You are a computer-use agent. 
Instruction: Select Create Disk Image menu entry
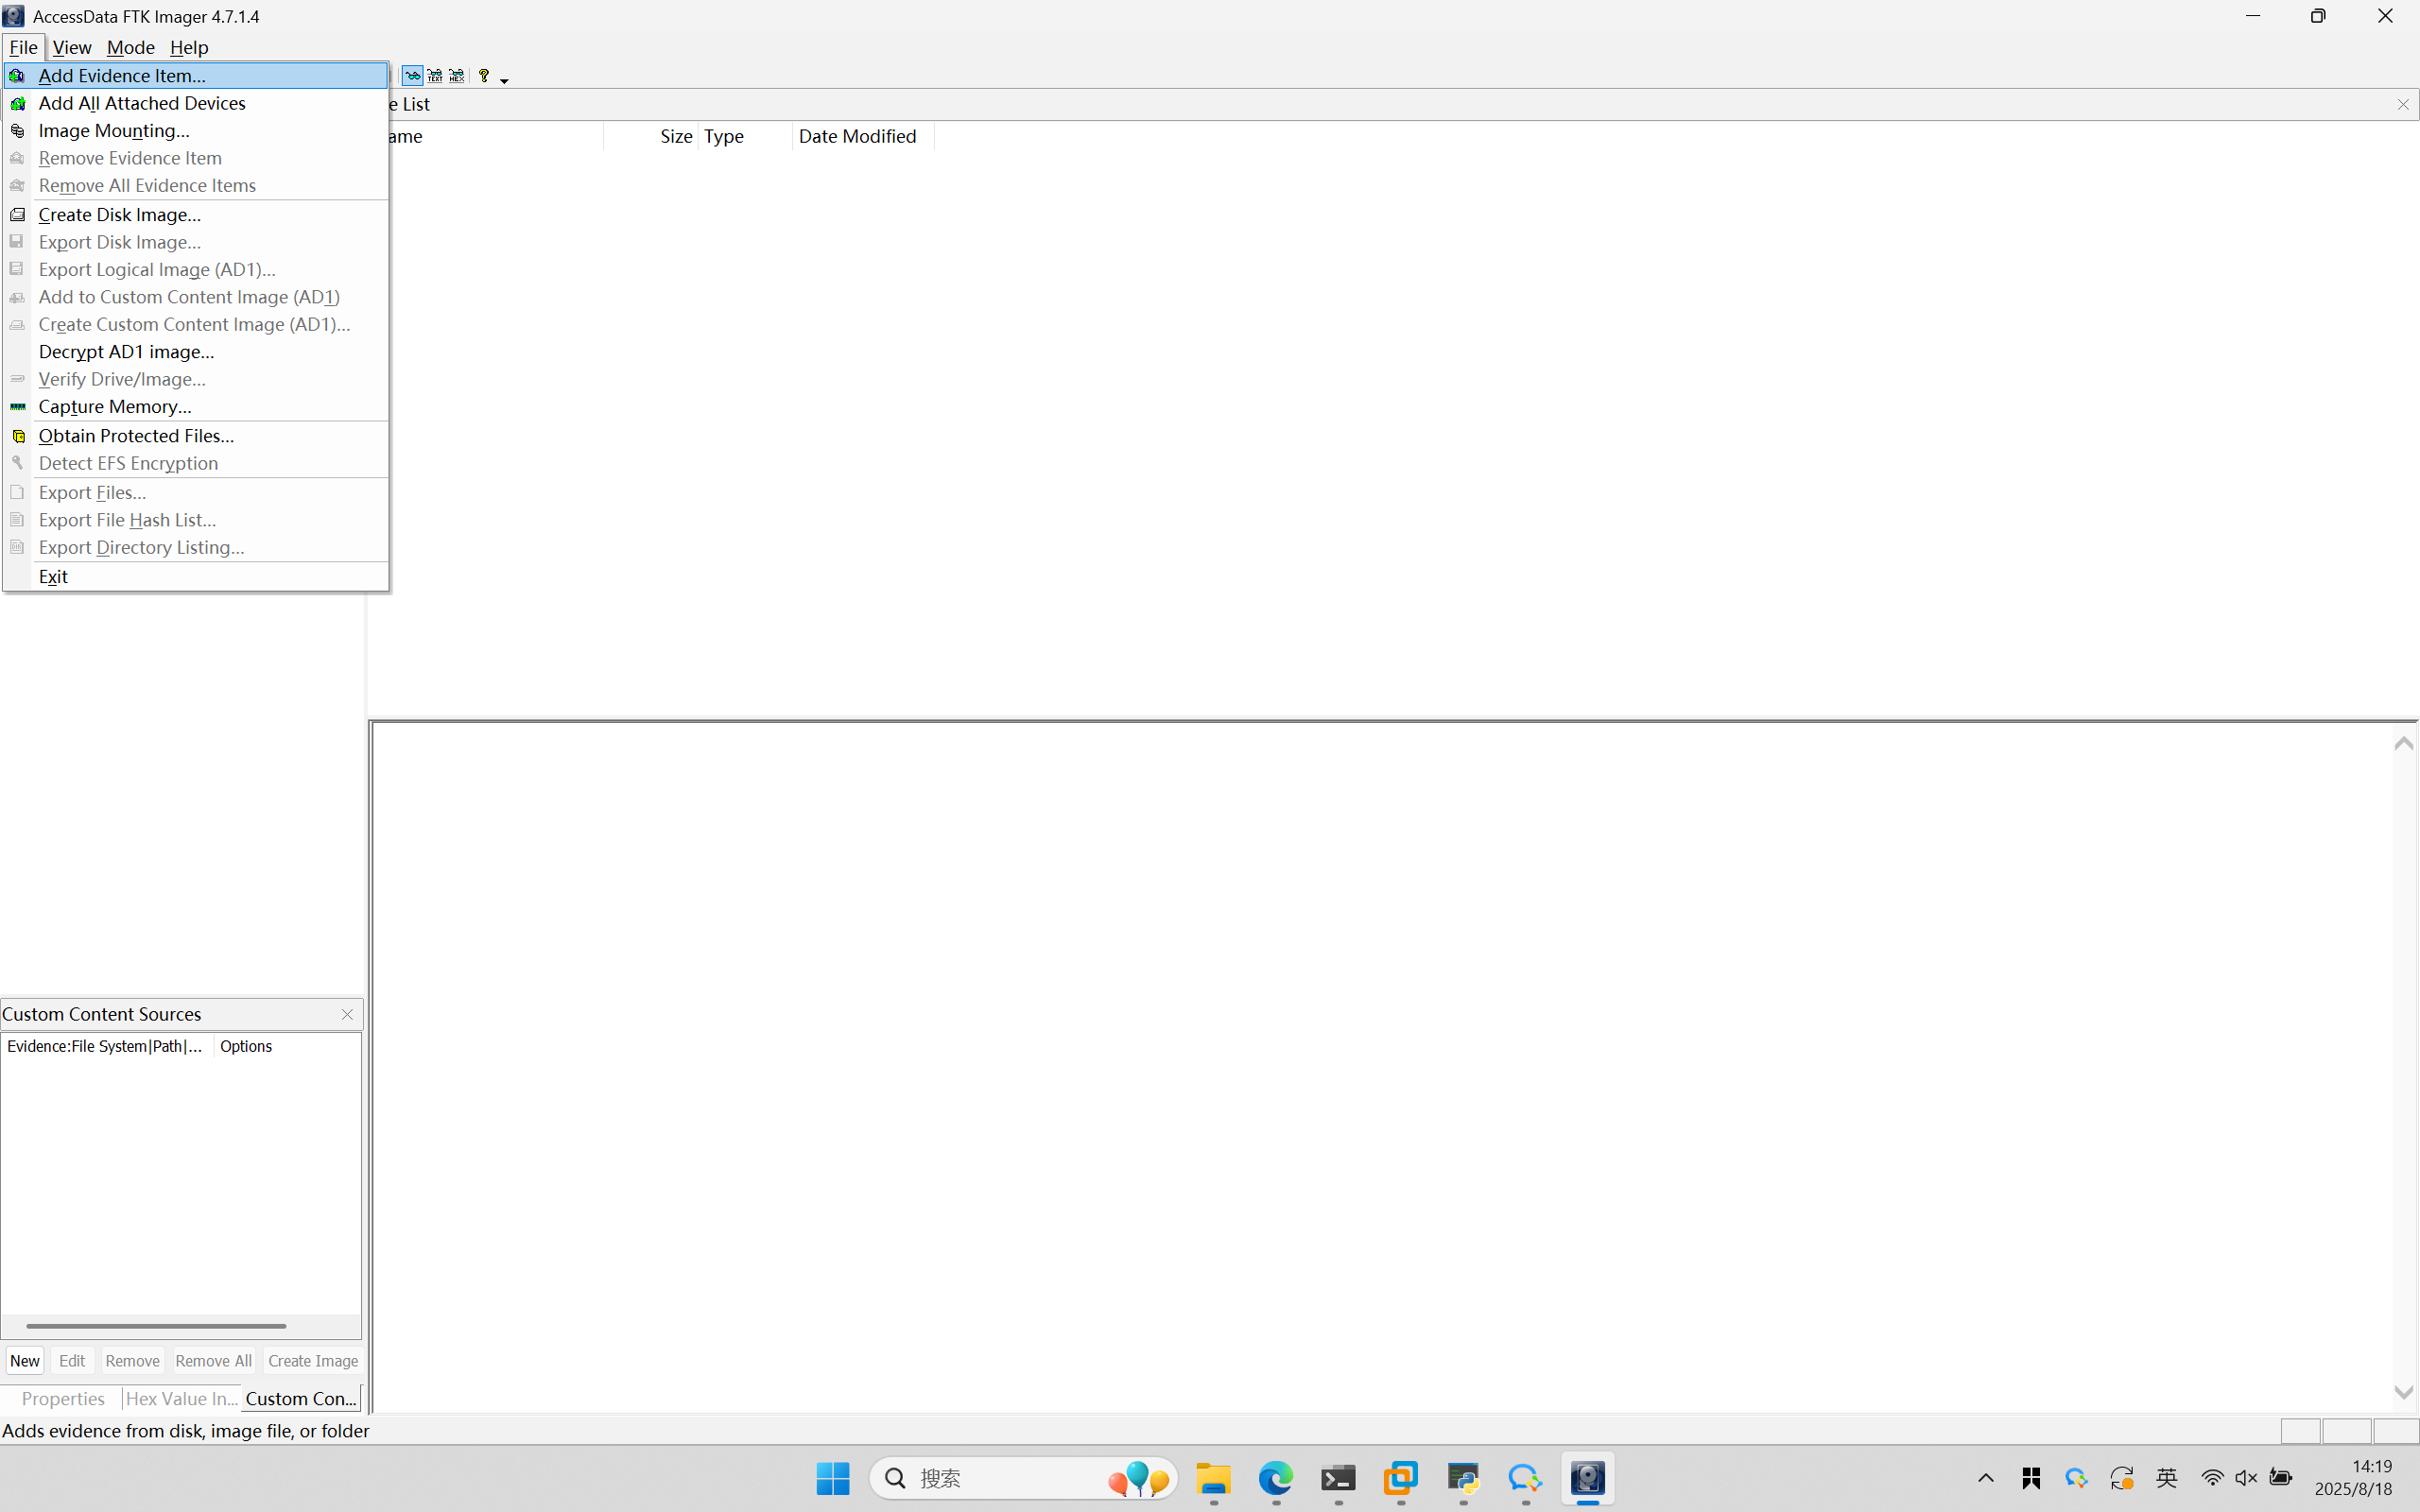(x=196, y=214)
